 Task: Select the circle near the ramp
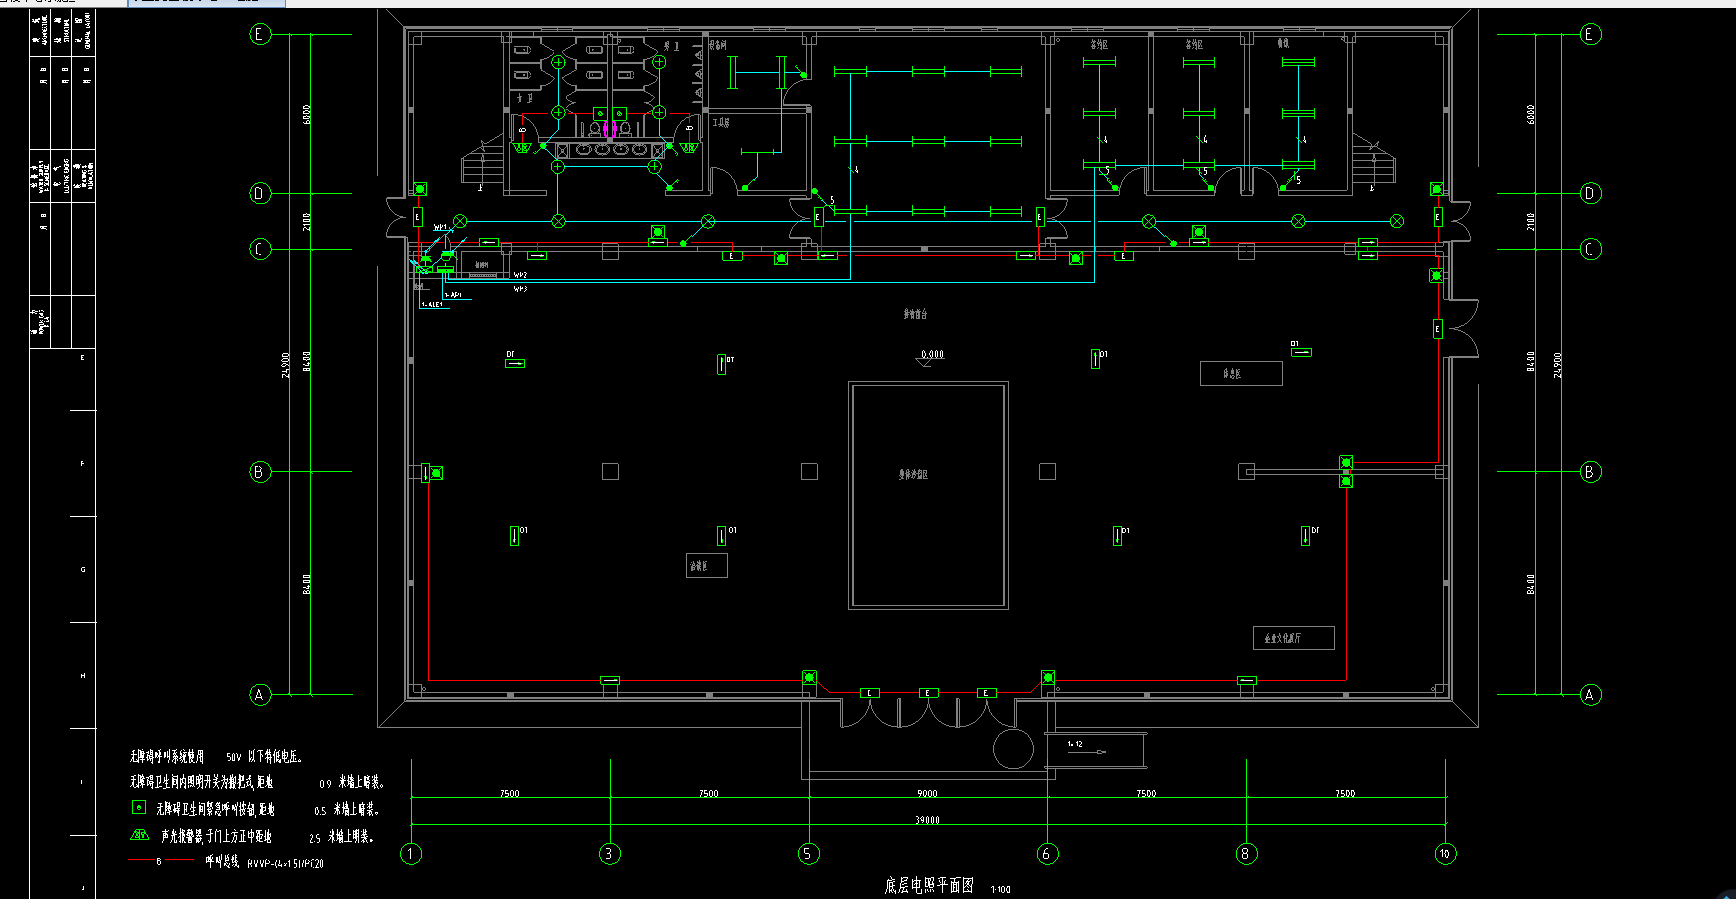1013,748
